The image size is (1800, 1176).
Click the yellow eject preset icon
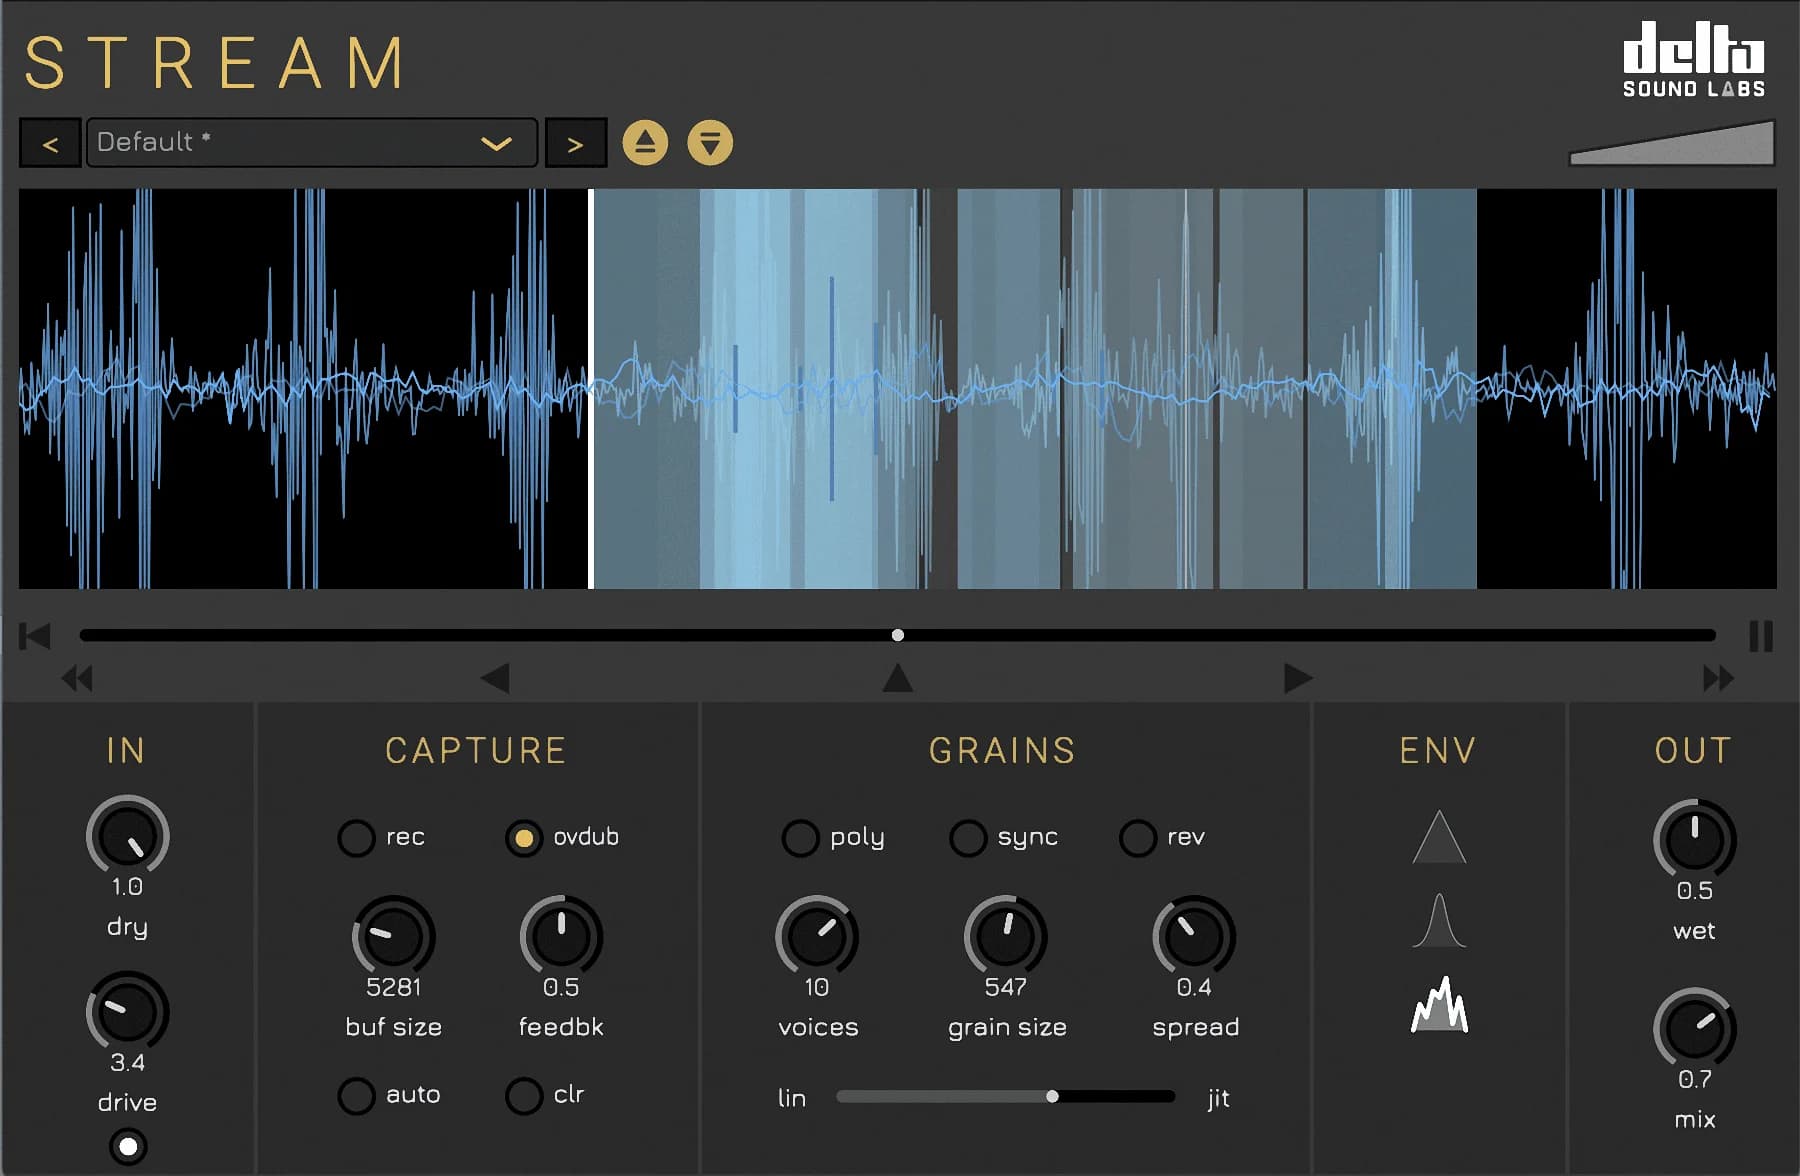[x=644, y=142]
